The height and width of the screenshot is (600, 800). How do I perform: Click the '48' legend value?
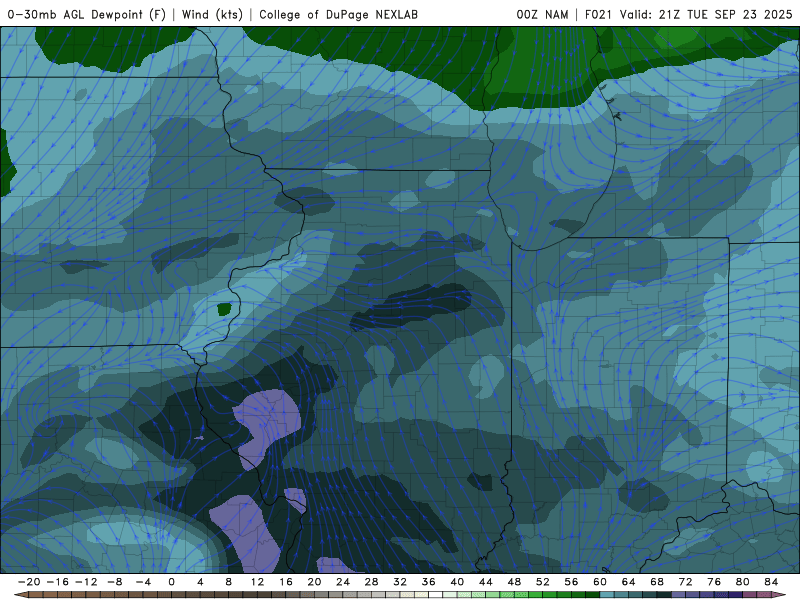coord(514,582)
